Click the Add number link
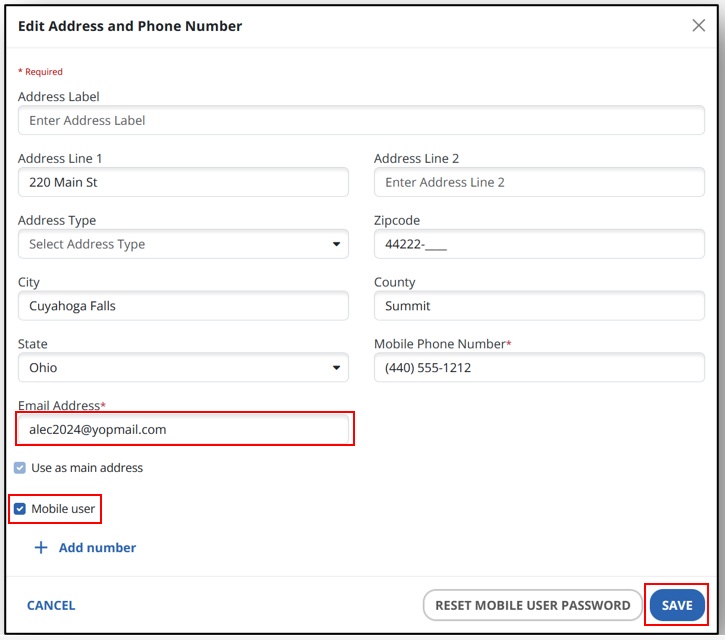725x640 pixels. tap(97, 548)
